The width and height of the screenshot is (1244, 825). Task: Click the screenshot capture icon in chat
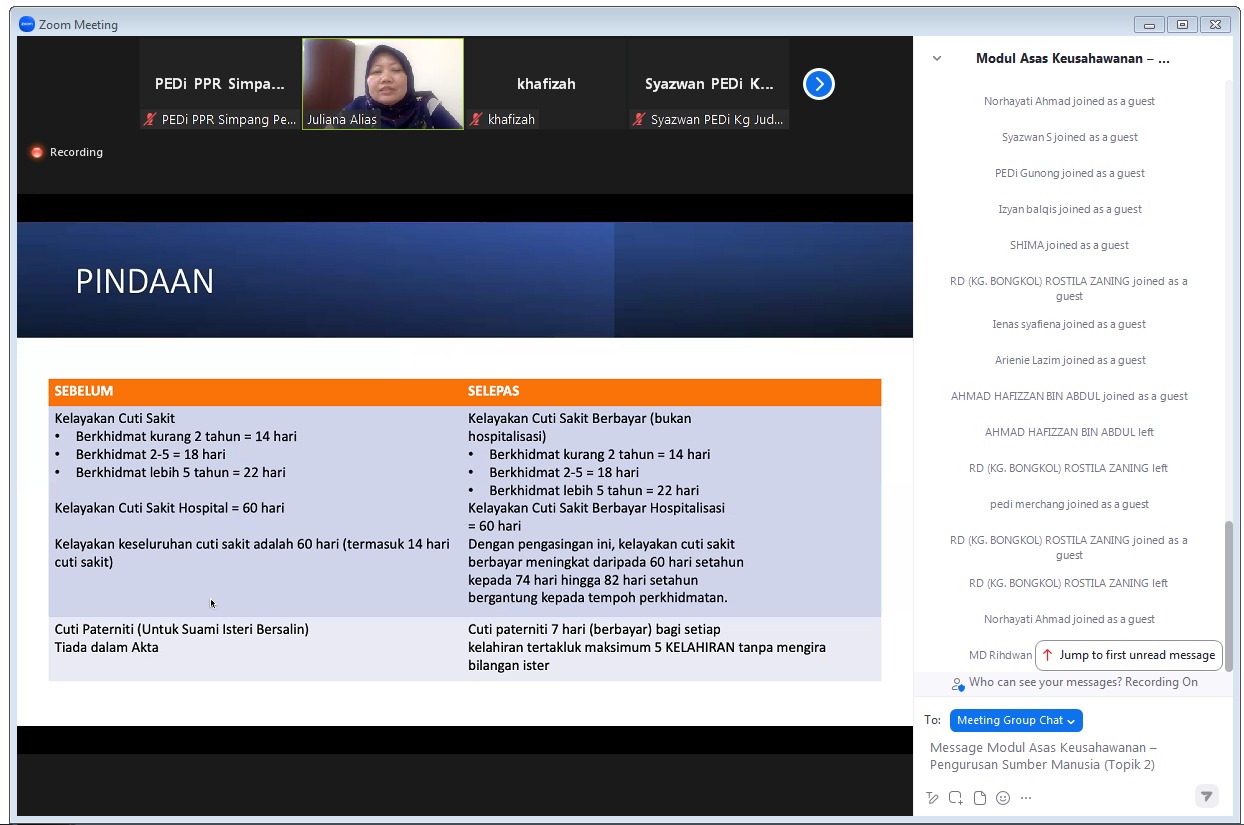(x=956, y=798)
